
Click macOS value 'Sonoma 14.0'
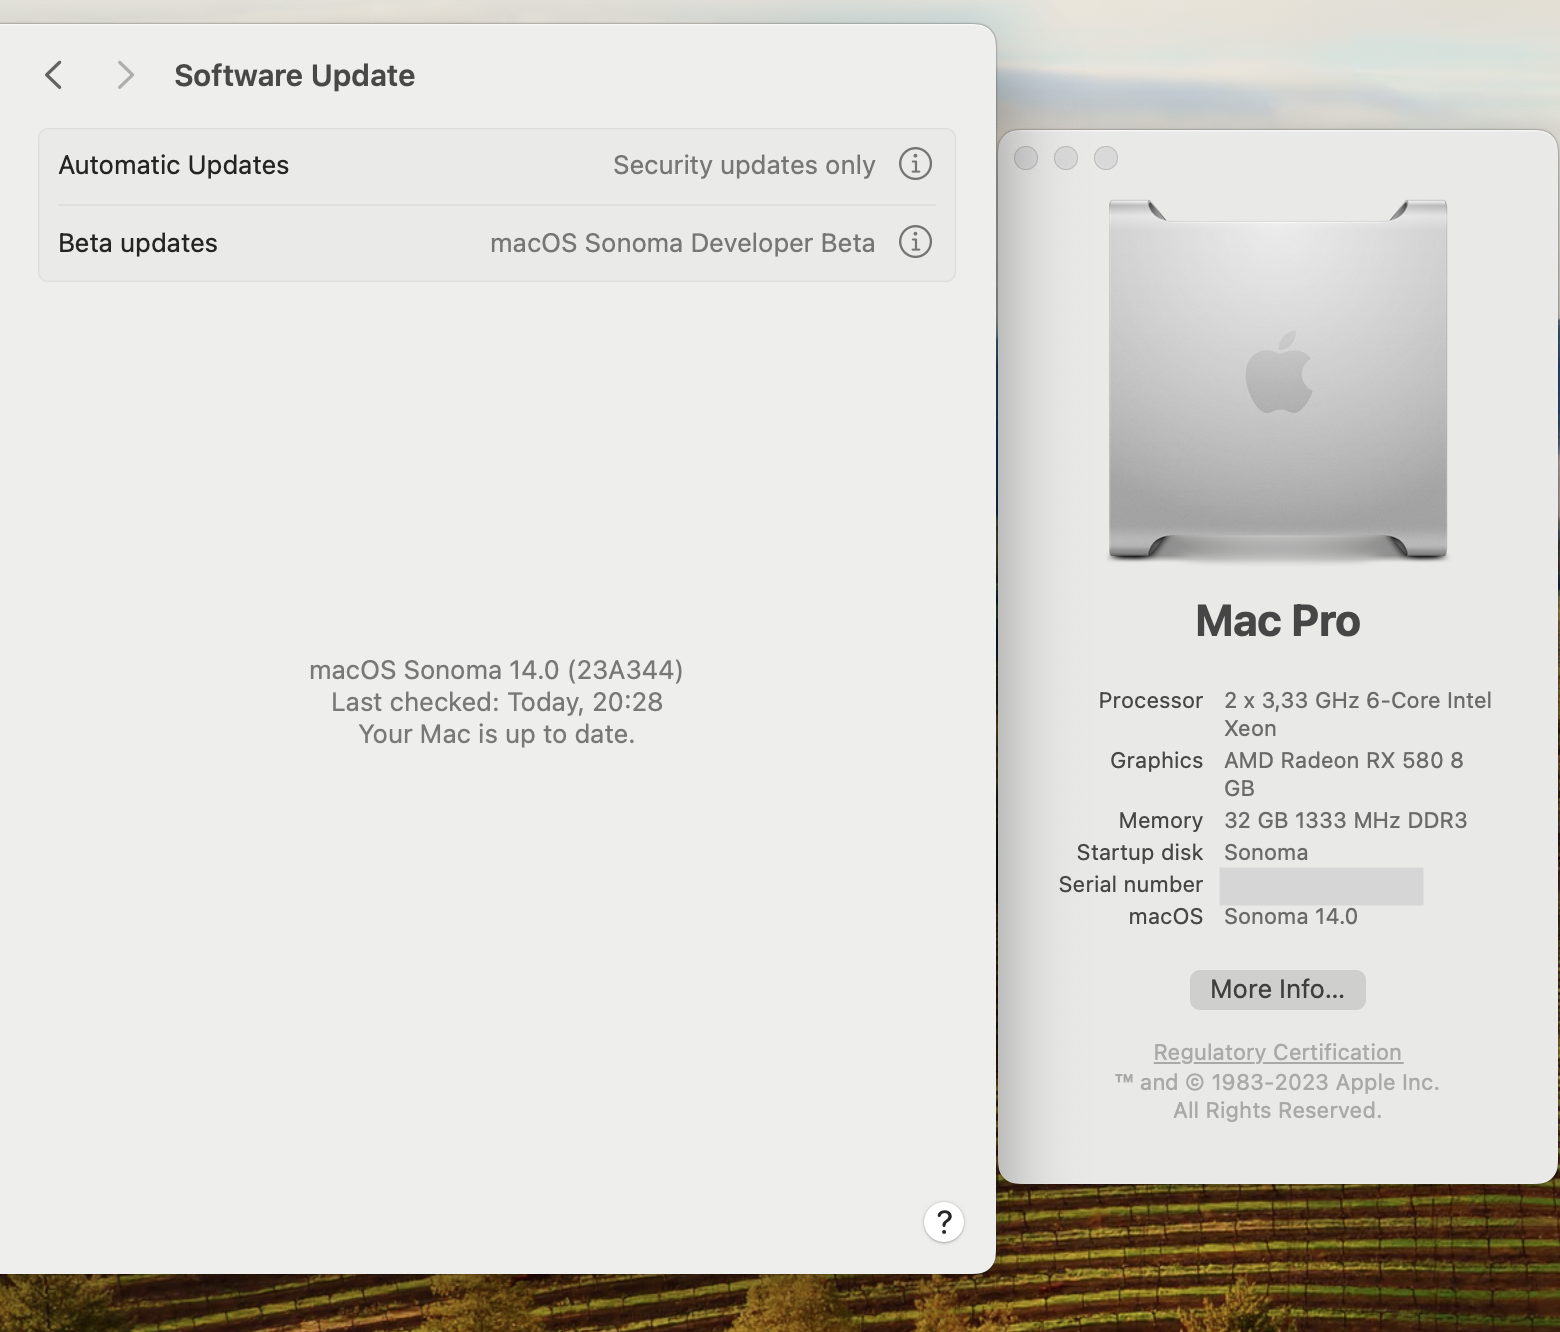1291,916
